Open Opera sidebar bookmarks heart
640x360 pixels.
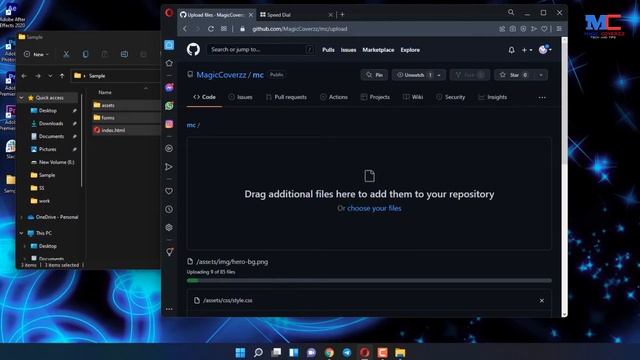(x=169, y=191)
